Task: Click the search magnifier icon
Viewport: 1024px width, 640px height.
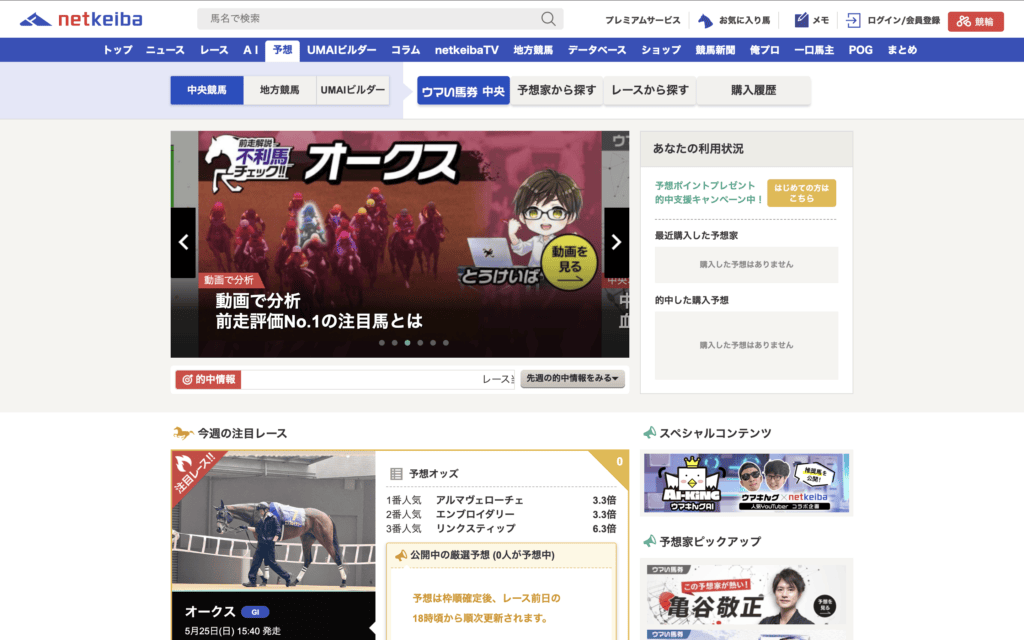Action: click(x=549, y=19)
